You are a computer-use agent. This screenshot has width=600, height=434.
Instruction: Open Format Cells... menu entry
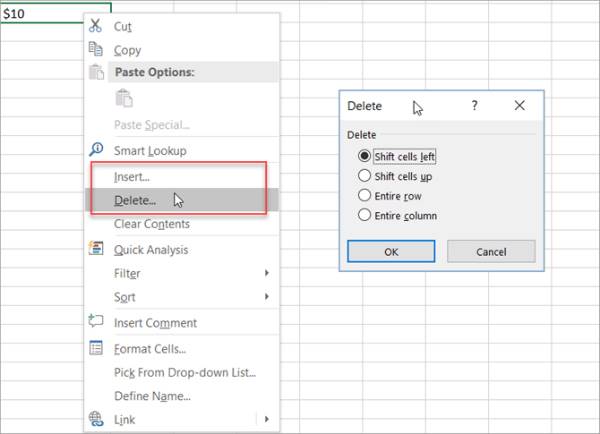[182, 349]
